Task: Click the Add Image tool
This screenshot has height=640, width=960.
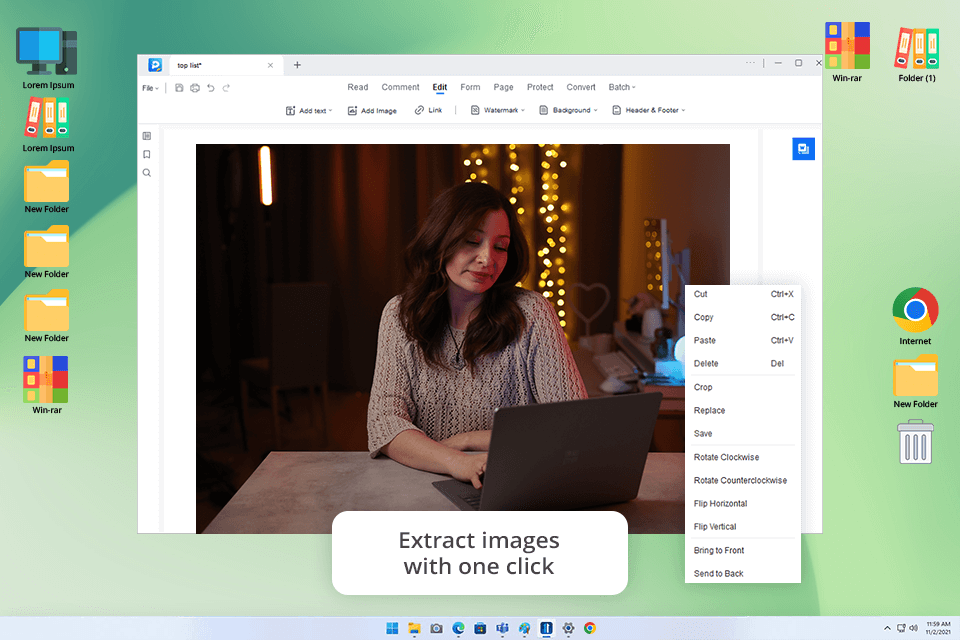Action: pos(372,110)
